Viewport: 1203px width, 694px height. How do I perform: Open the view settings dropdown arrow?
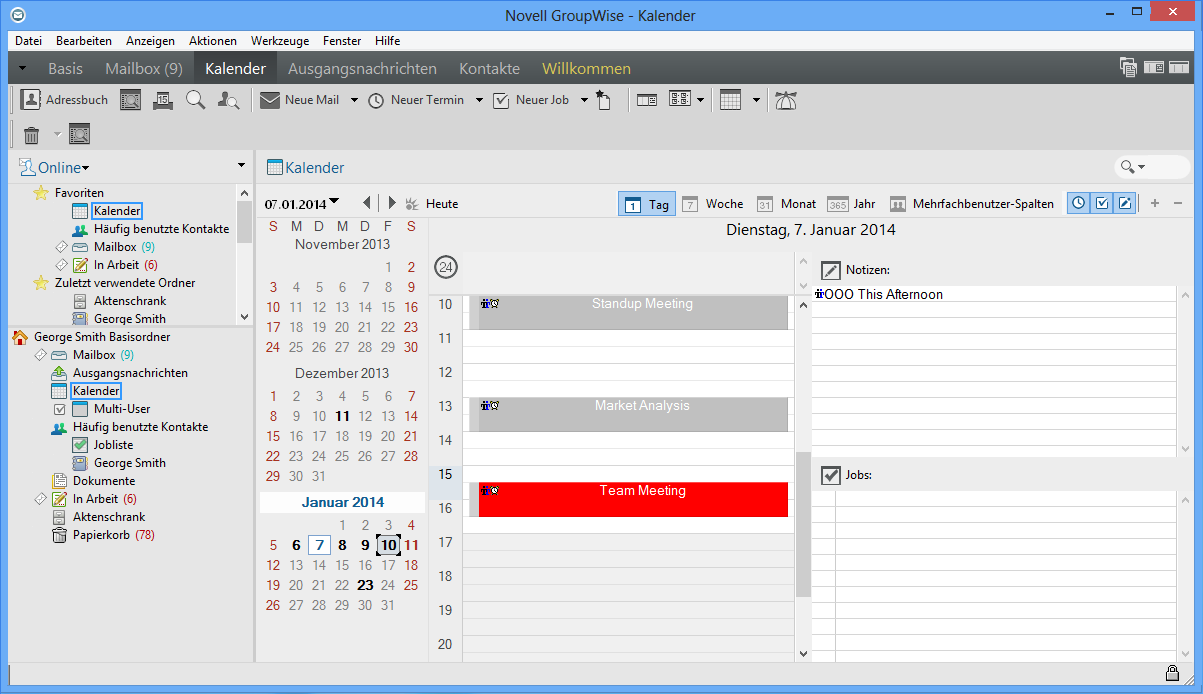coord(701,100)
